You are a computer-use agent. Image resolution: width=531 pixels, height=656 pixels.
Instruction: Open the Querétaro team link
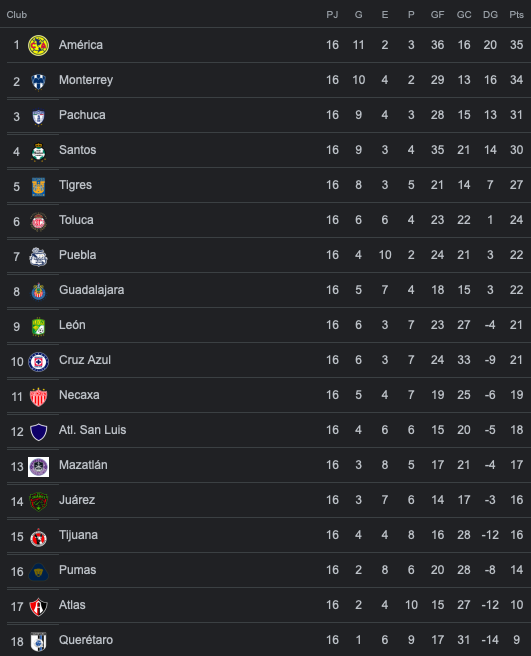tap(86, 640)
